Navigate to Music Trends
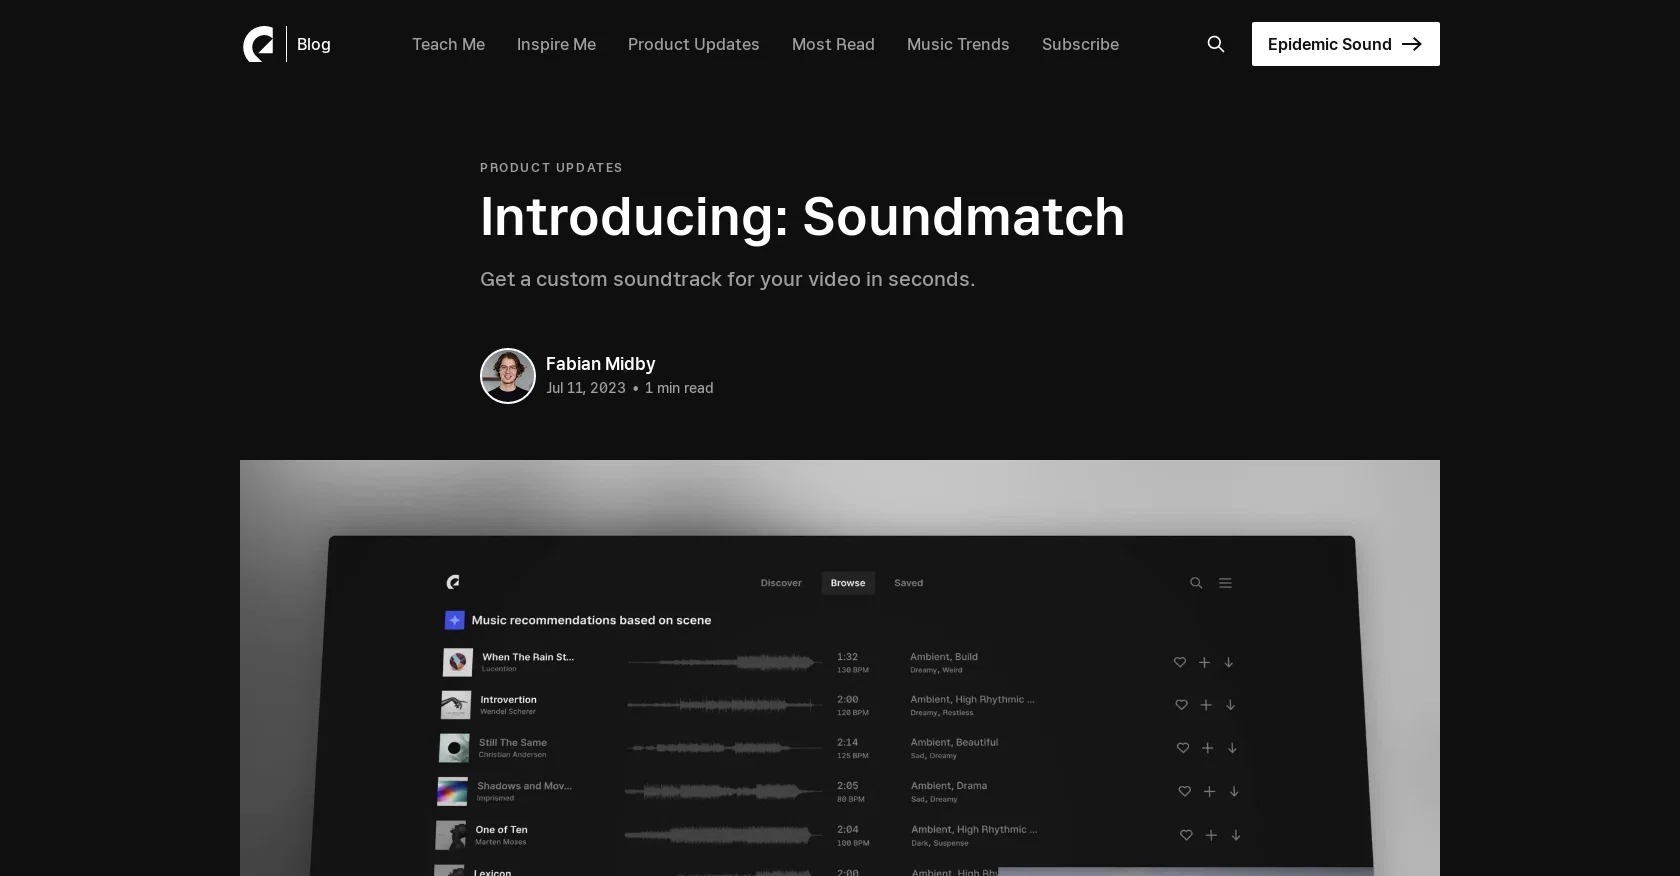This screenshot has height=876, width=1680. 958,44
